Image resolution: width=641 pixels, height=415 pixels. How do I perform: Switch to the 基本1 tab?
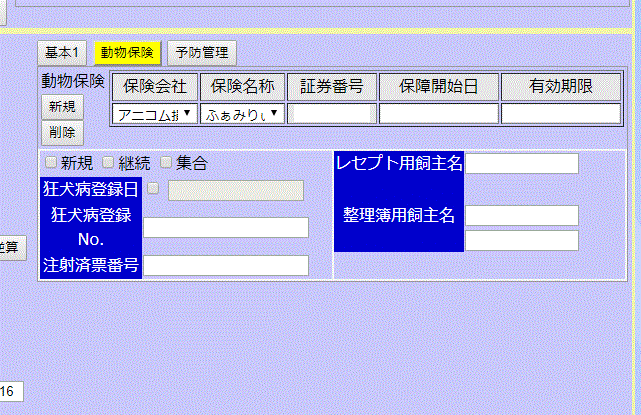62,53
